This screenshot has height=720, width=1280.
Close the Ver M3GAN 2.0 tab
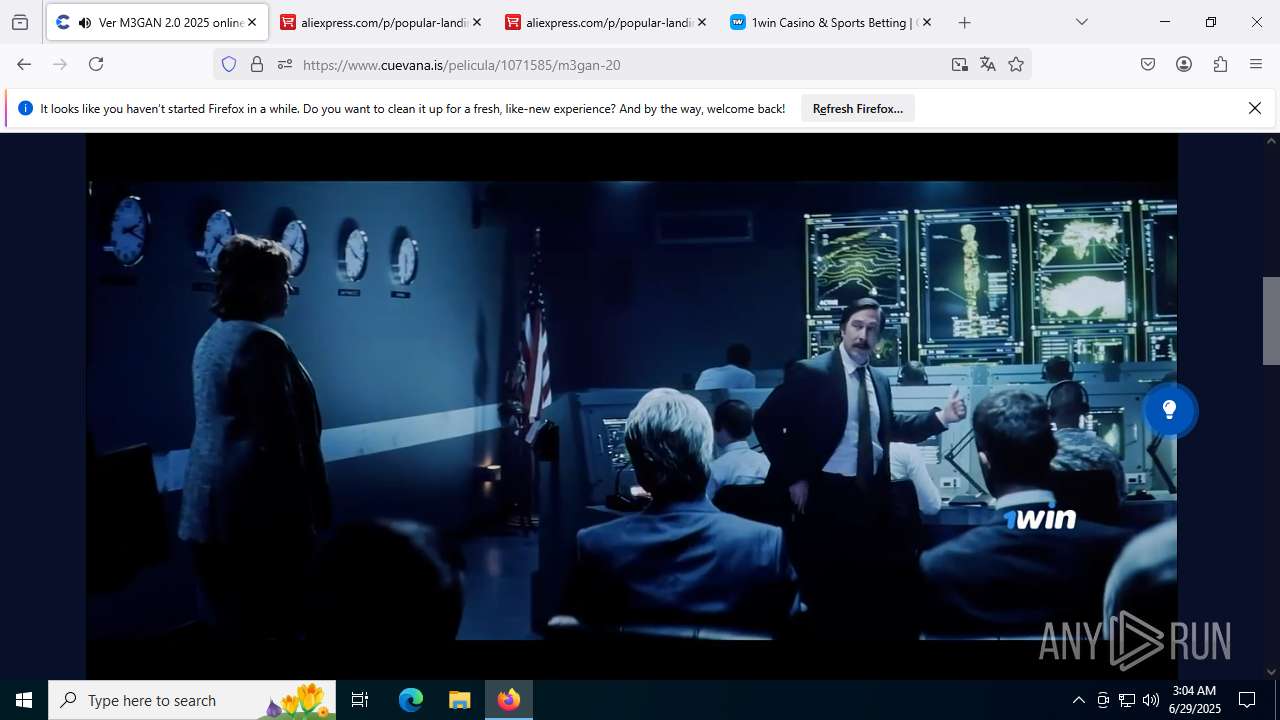[x=252, y=22]
